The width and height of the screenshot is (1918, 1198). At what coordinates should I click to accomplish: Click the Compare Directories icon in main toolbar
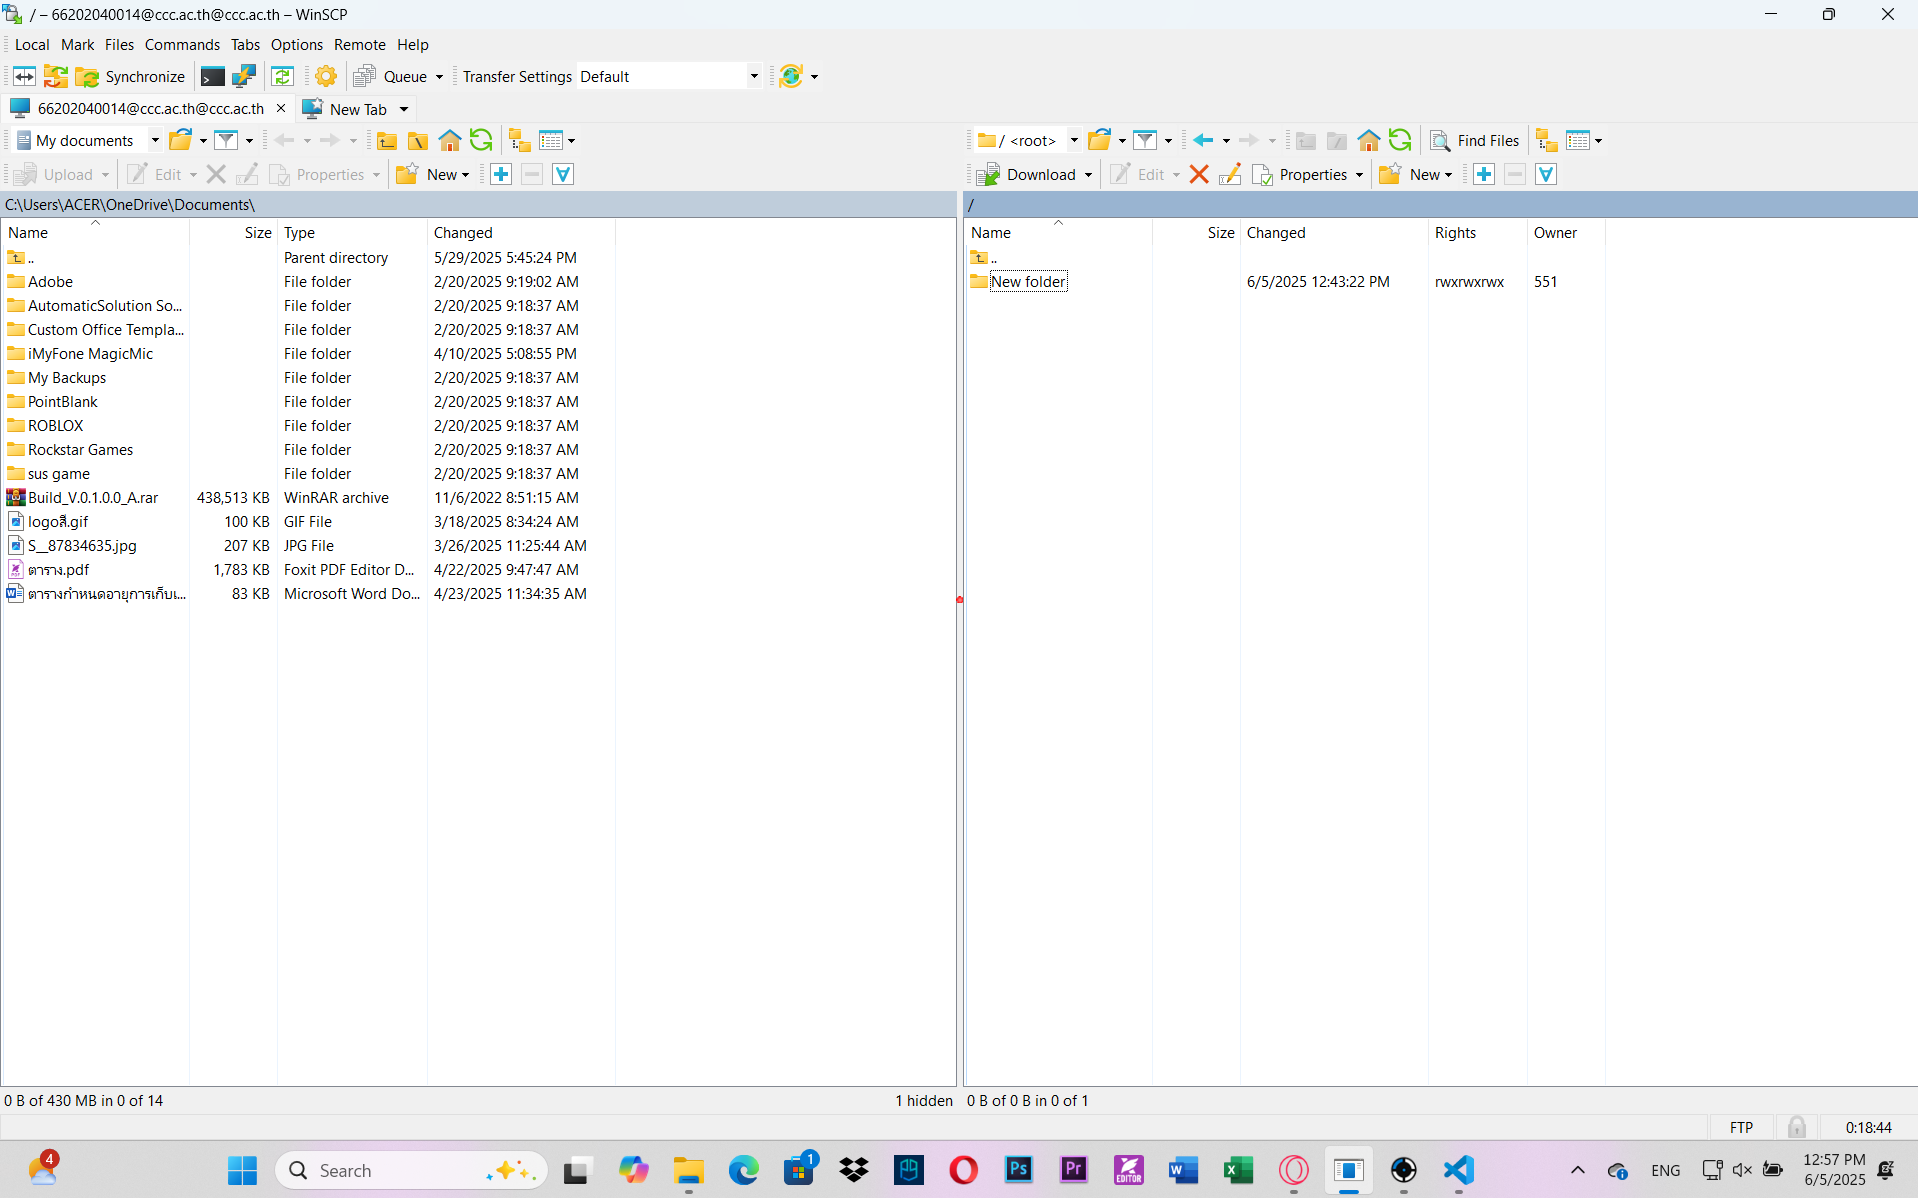click(24, 76)
